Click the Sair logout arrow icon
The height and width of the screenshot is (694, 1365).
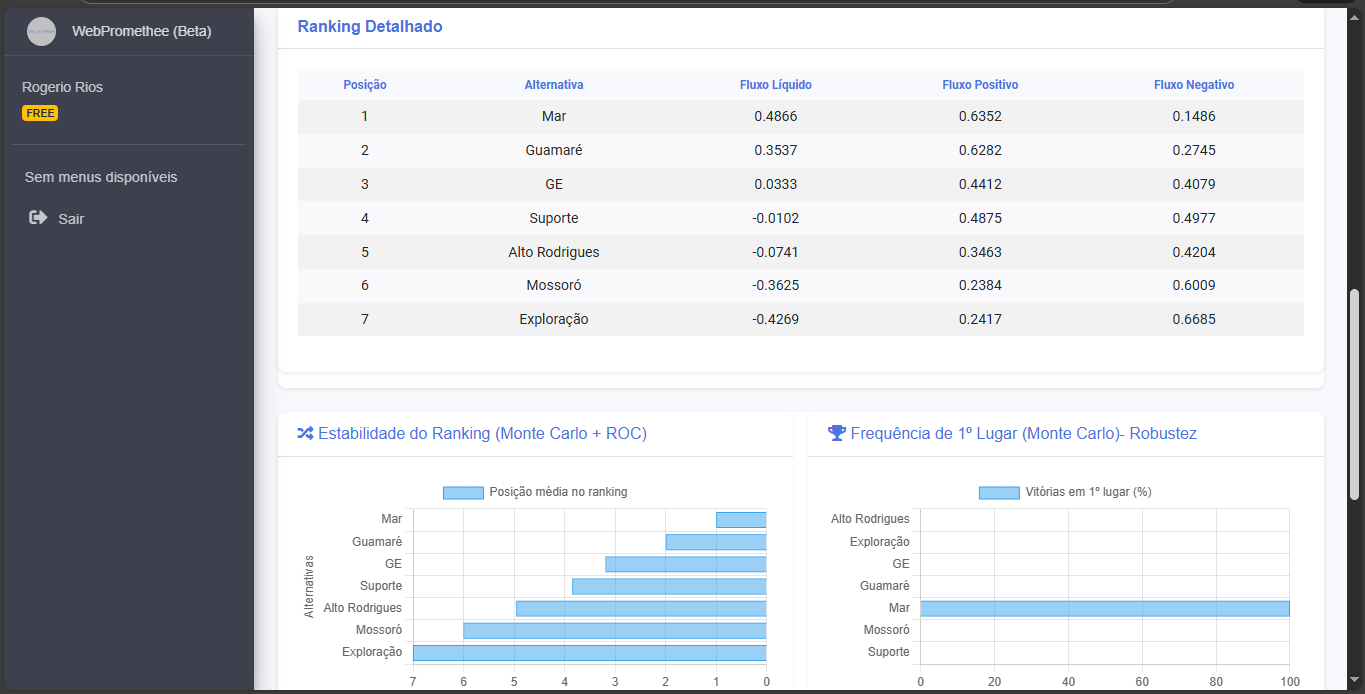[x=39, y=218]
